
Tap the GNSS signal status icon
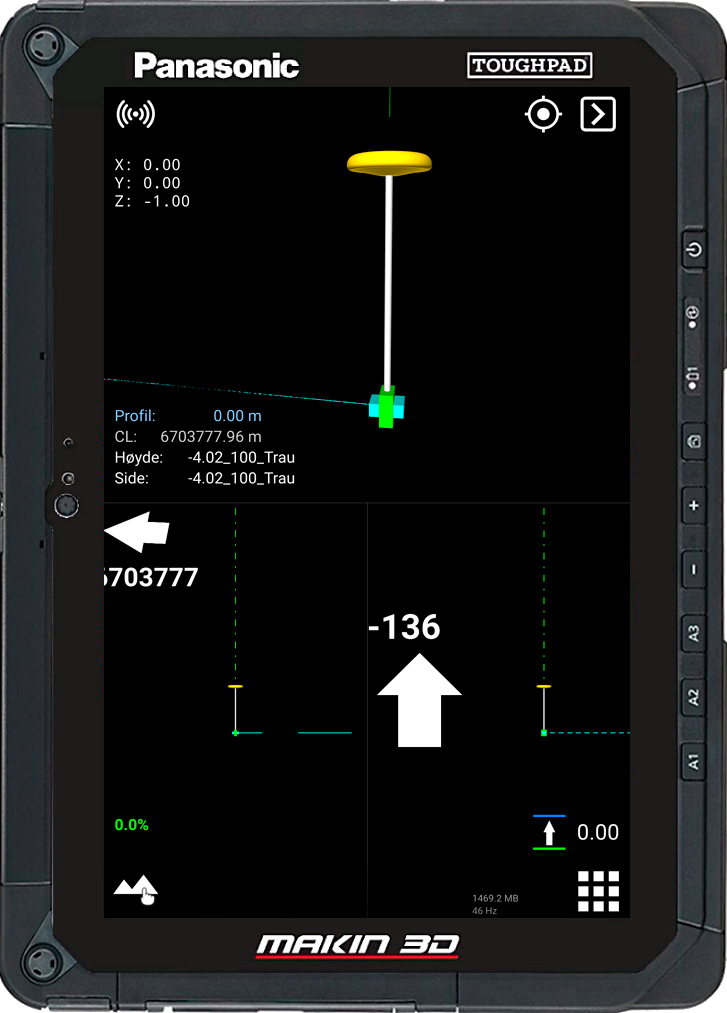136,114
